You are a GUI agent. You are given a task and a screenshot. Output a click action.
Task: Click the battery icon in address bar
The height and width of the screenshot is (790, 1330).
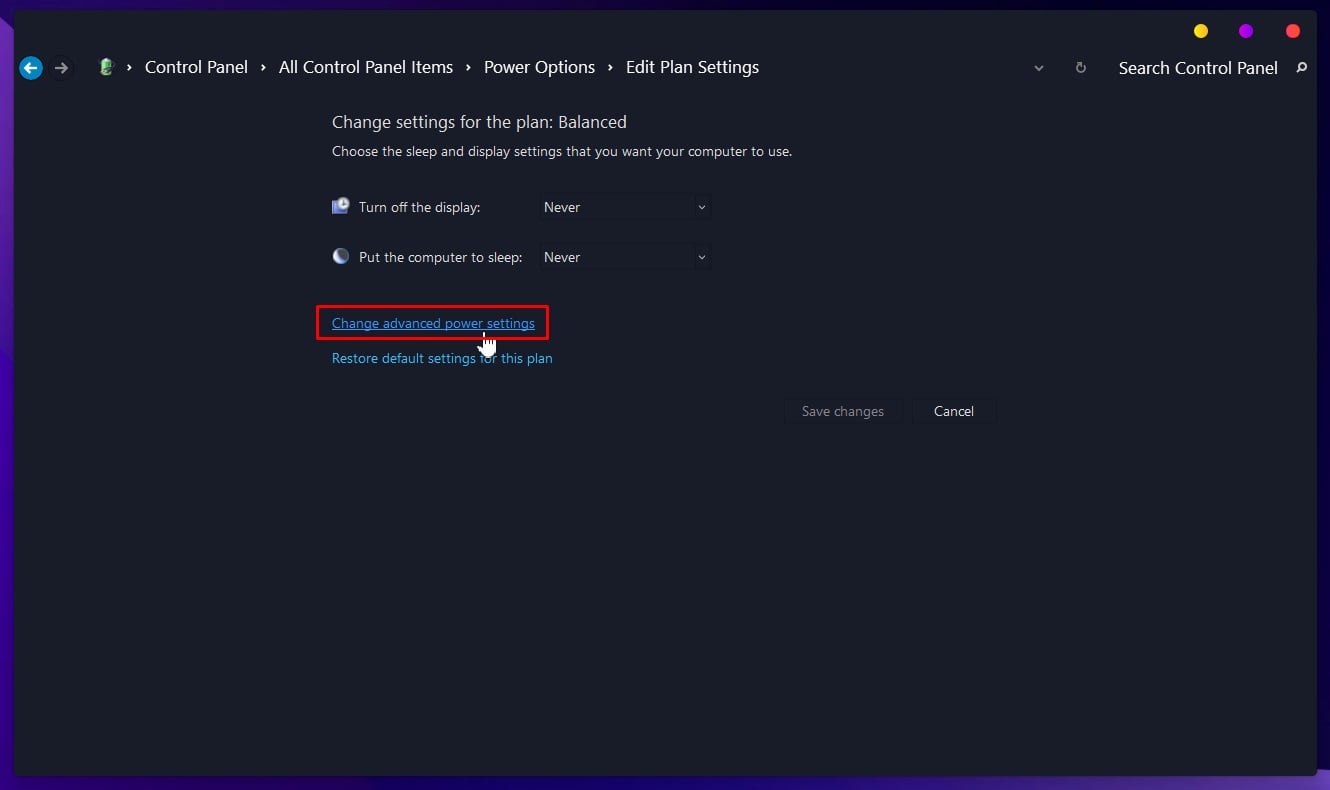tap(106, 68)
